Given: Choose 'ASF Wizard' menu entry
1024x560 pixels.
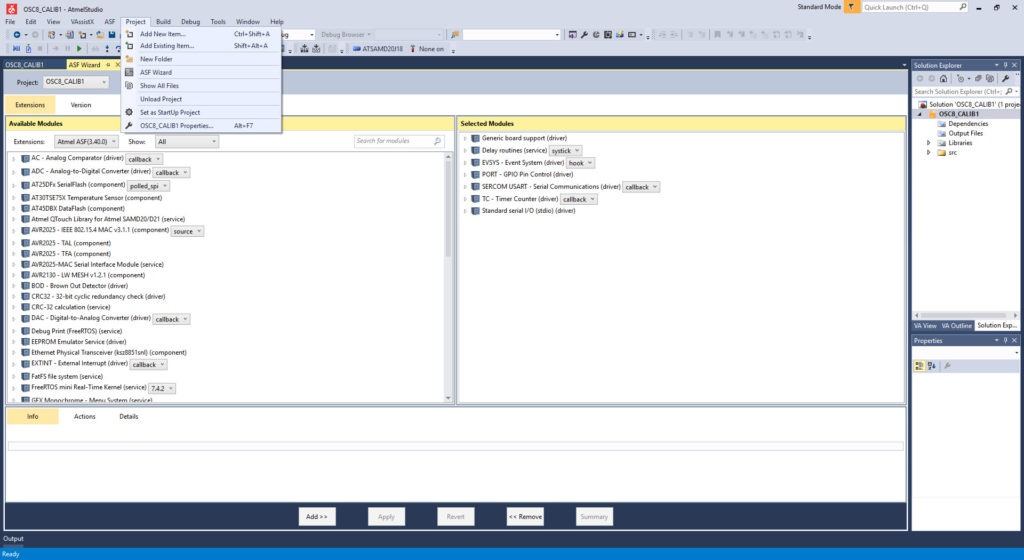Looking at the screenshot, I should tap(202, 72).
